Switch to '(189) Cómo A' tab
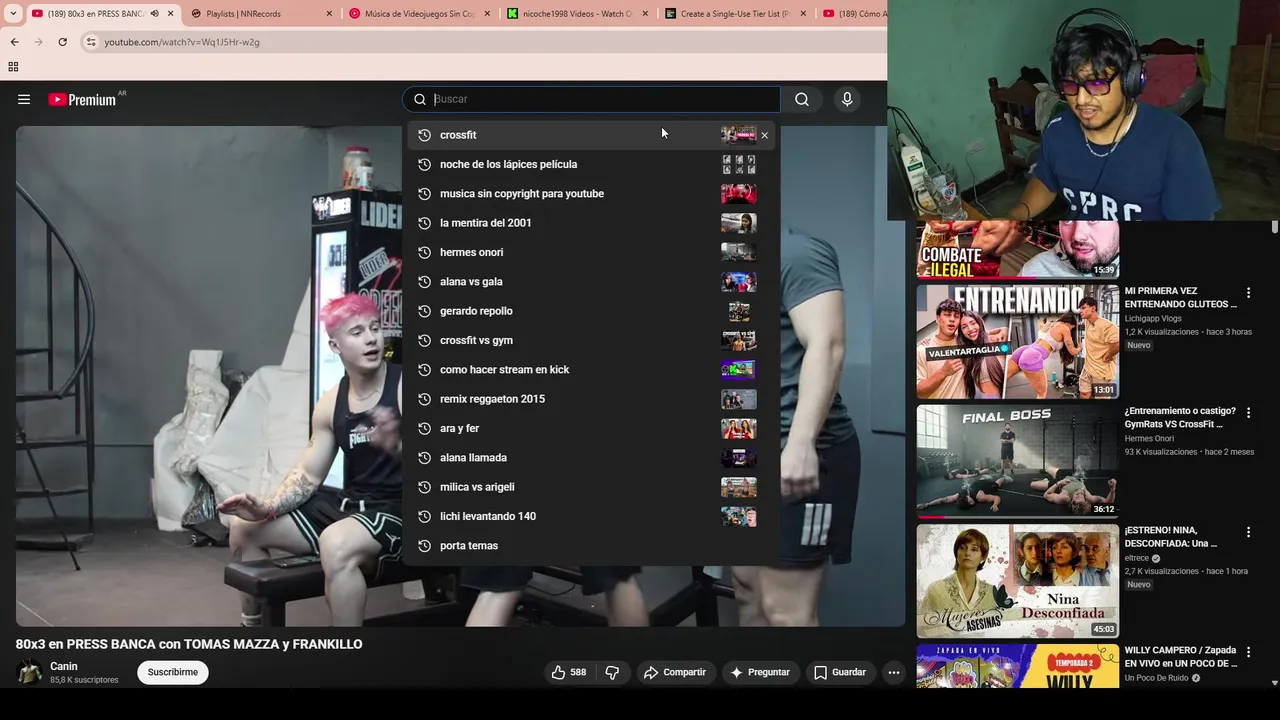Image resolution: width=1280 pixels, height=720 pixels. click(x=853, y=14)
